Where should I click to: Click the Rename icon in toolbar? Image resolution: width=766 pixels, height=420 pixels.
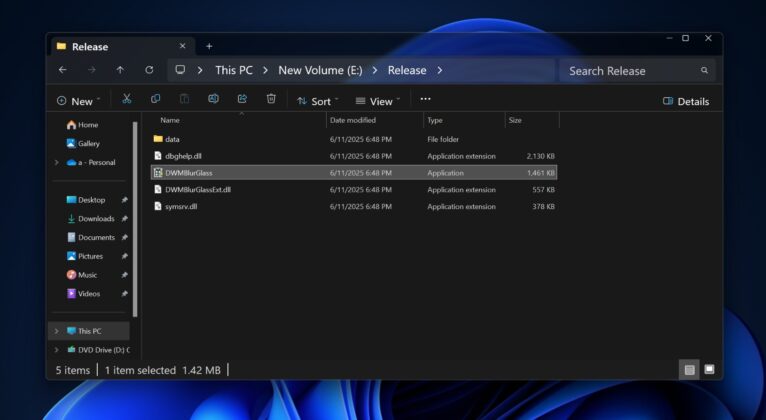[213, 99]
